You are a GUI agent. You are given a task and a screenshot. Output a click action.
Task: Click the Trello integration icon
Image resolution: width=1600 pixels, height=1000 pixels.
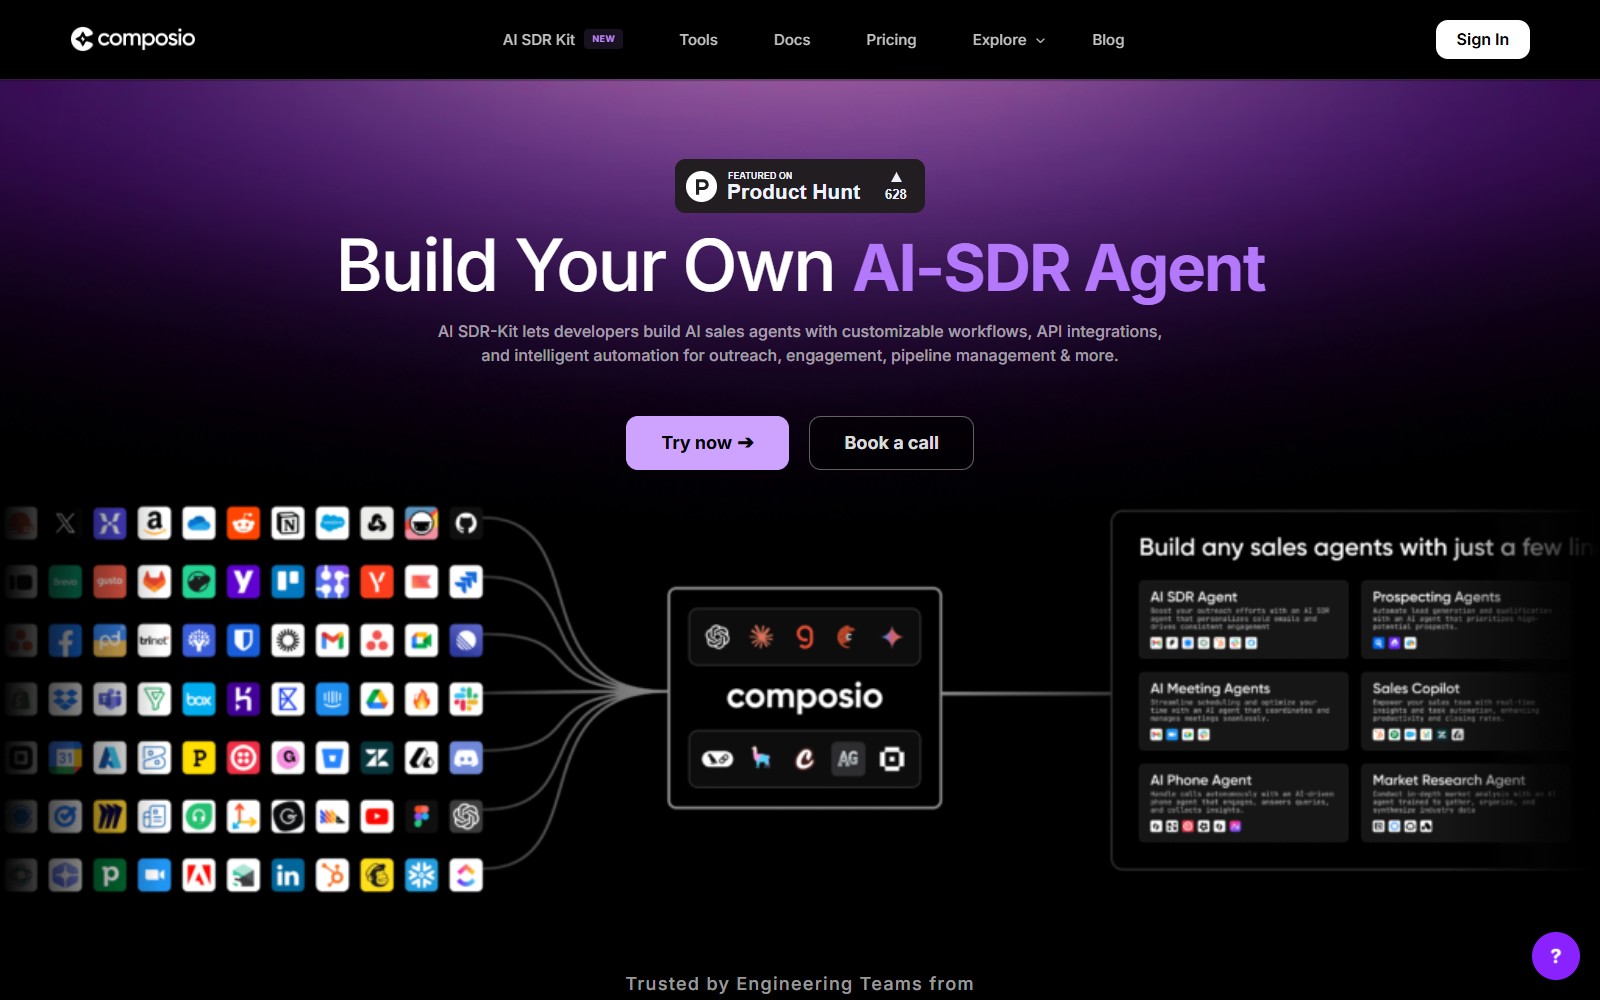(288, 582)
